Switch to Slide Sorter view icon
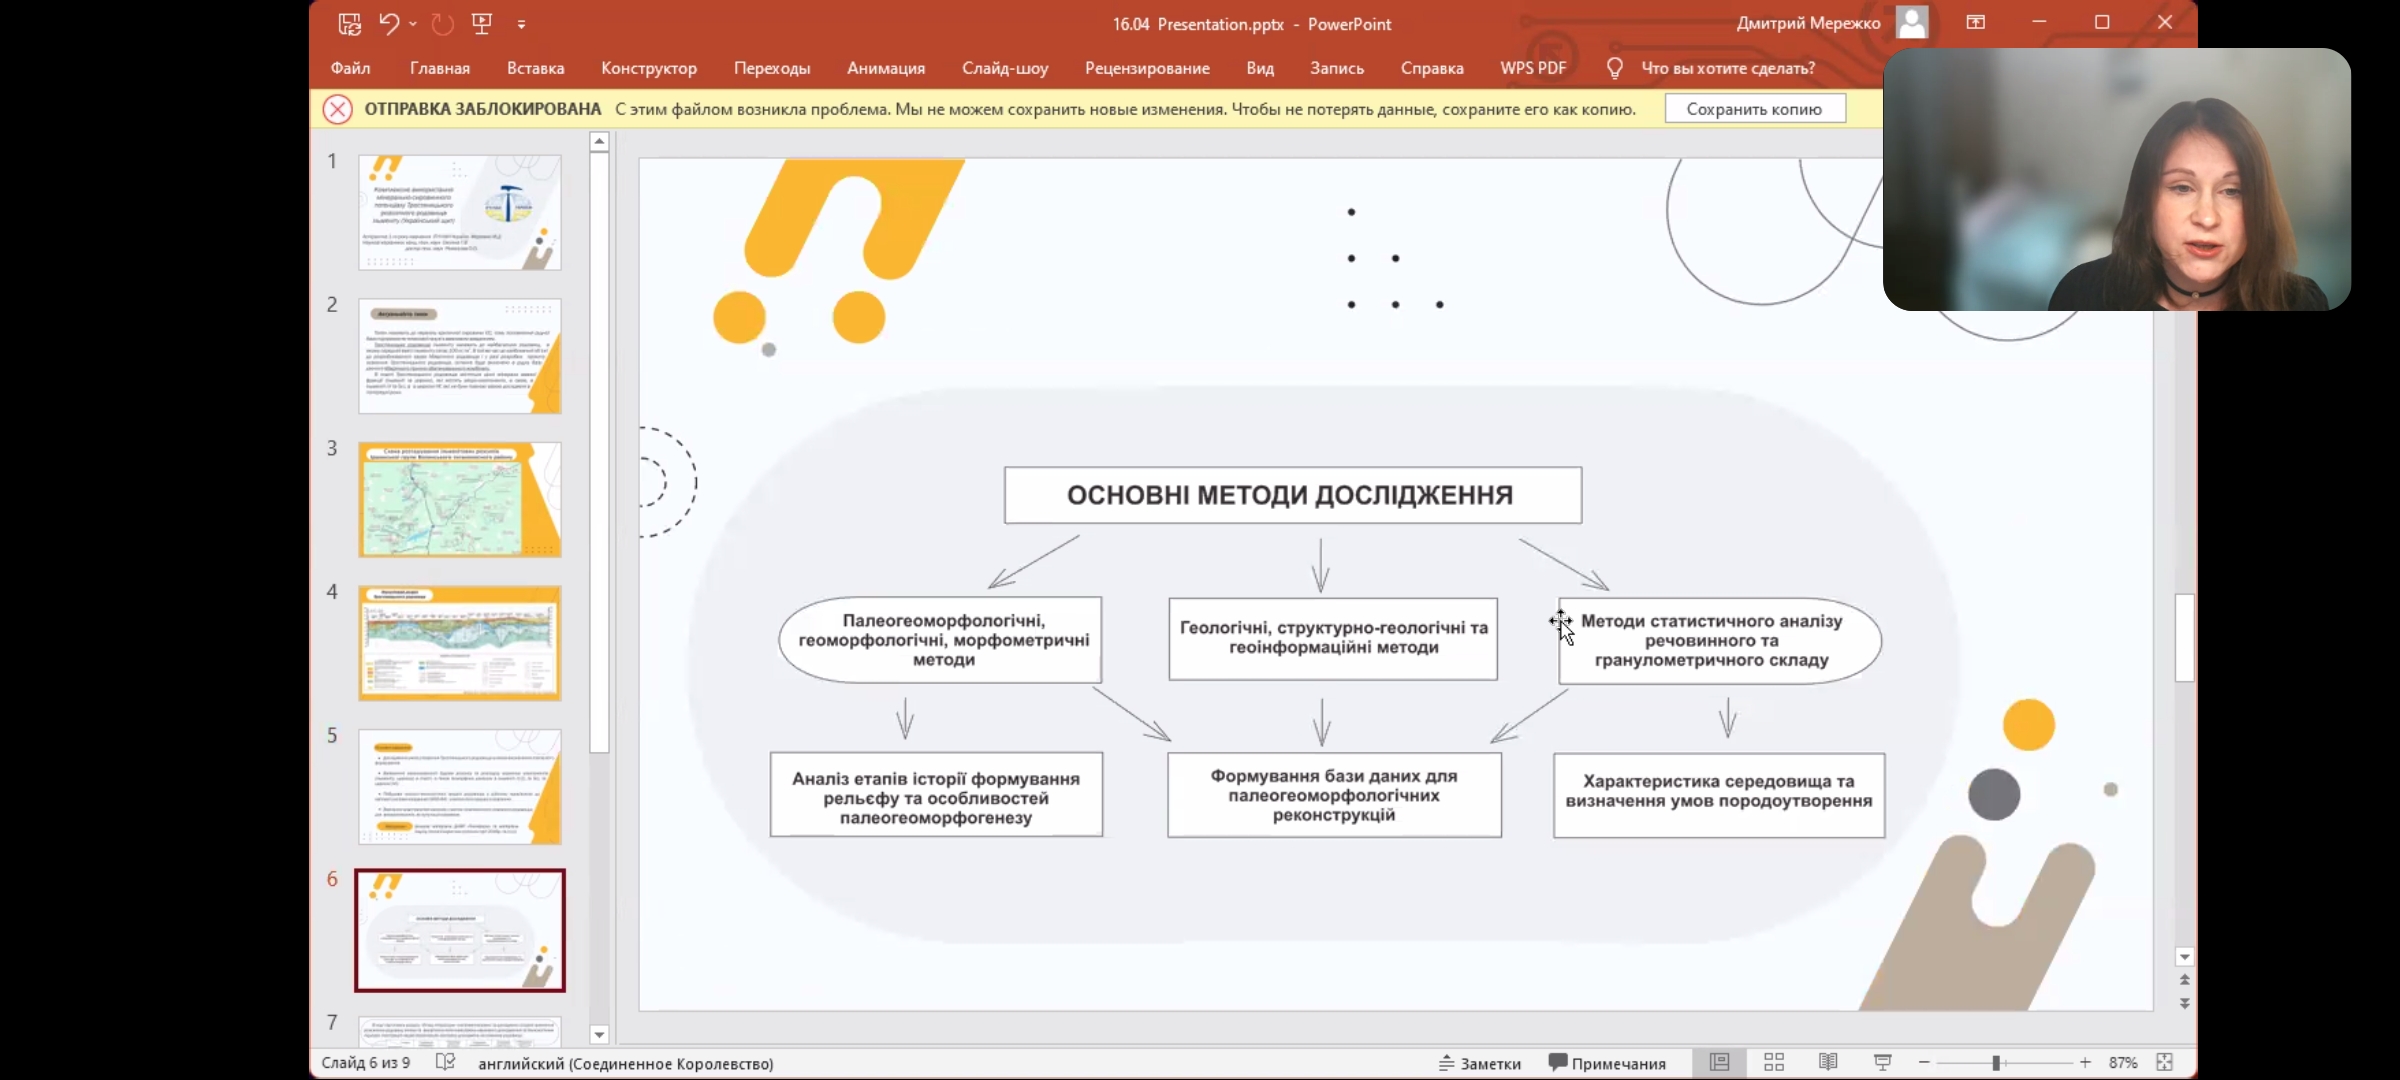The image size is (2400, 1080). tap(1774, 1062)
